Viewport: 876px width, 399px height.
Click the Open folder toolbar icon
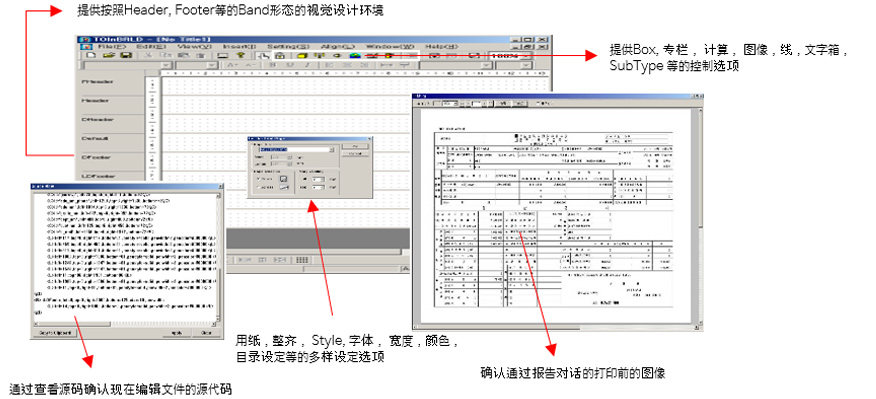108,55
